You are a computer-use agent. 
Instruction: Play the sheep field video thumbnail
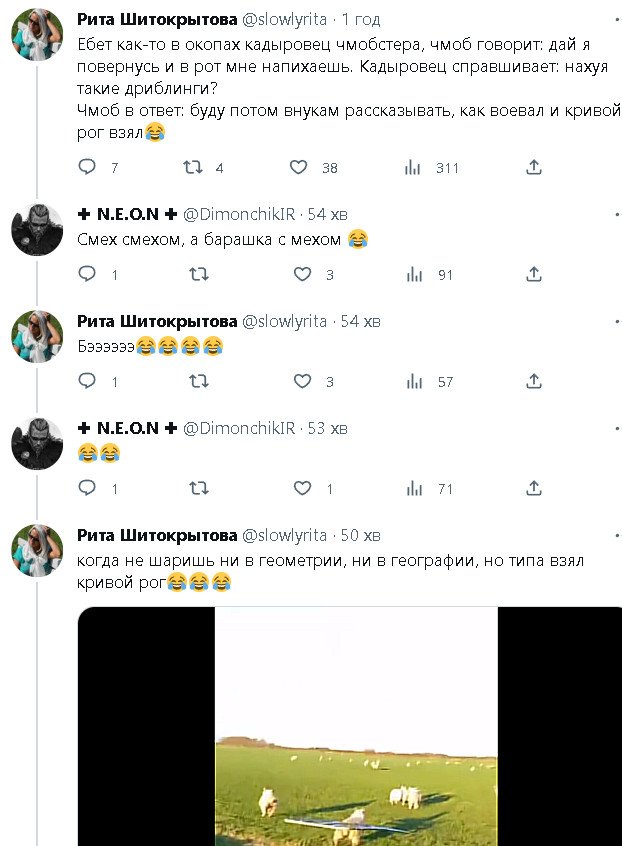pos(356,726)
